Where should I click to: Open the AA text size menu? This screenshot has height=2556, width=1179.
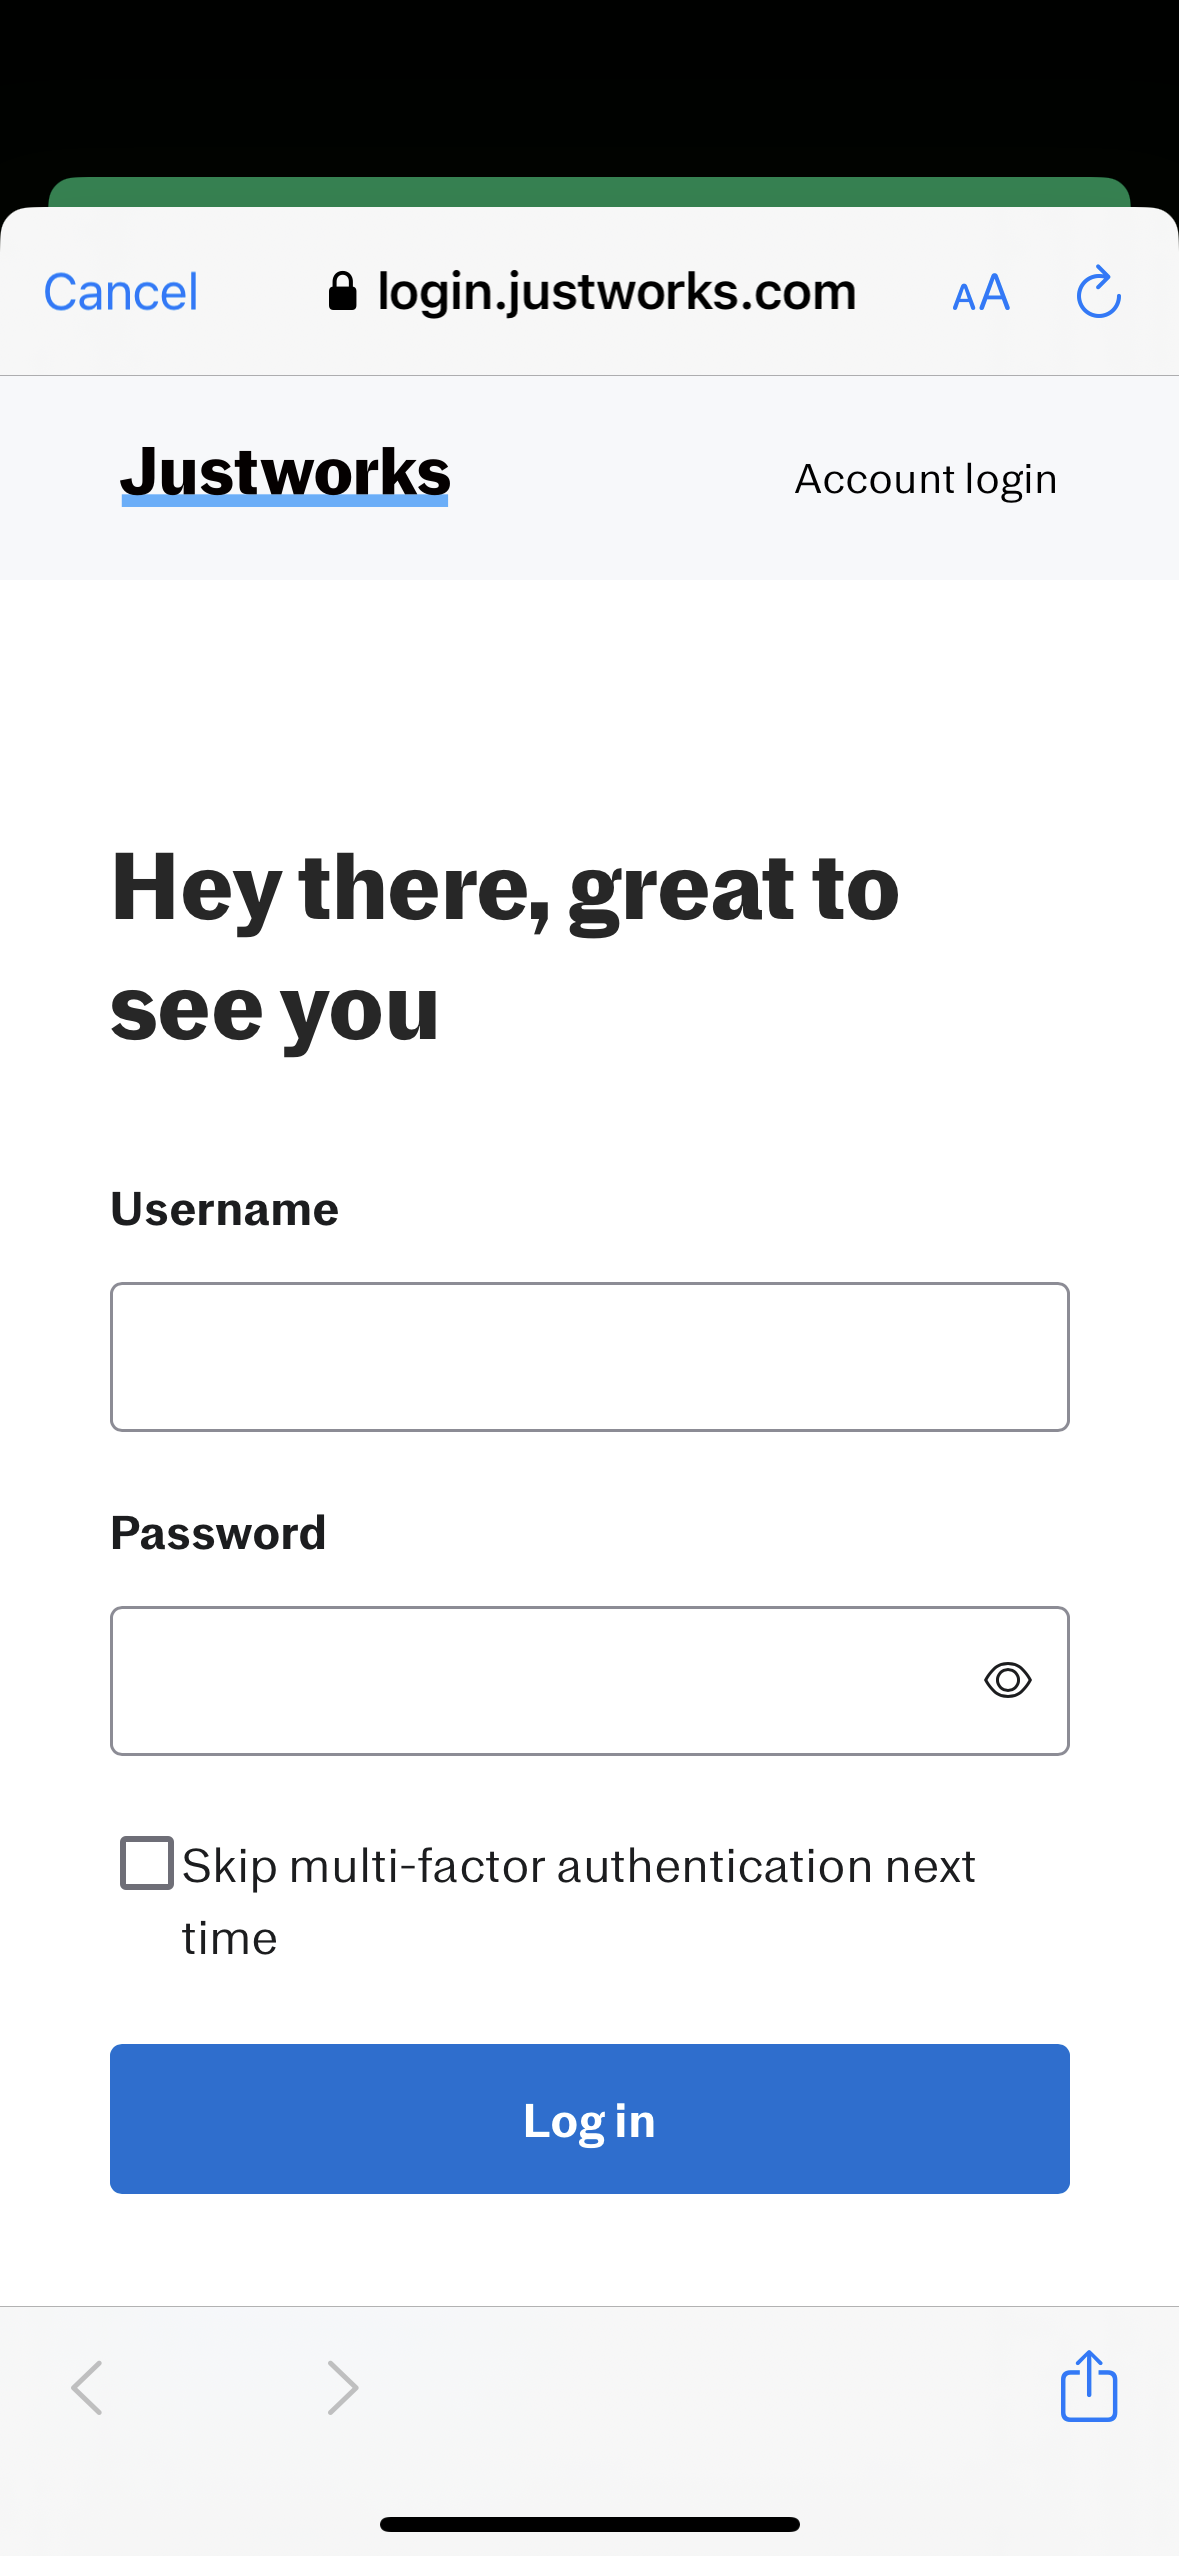pyautogui.click(x=980, y=294)
